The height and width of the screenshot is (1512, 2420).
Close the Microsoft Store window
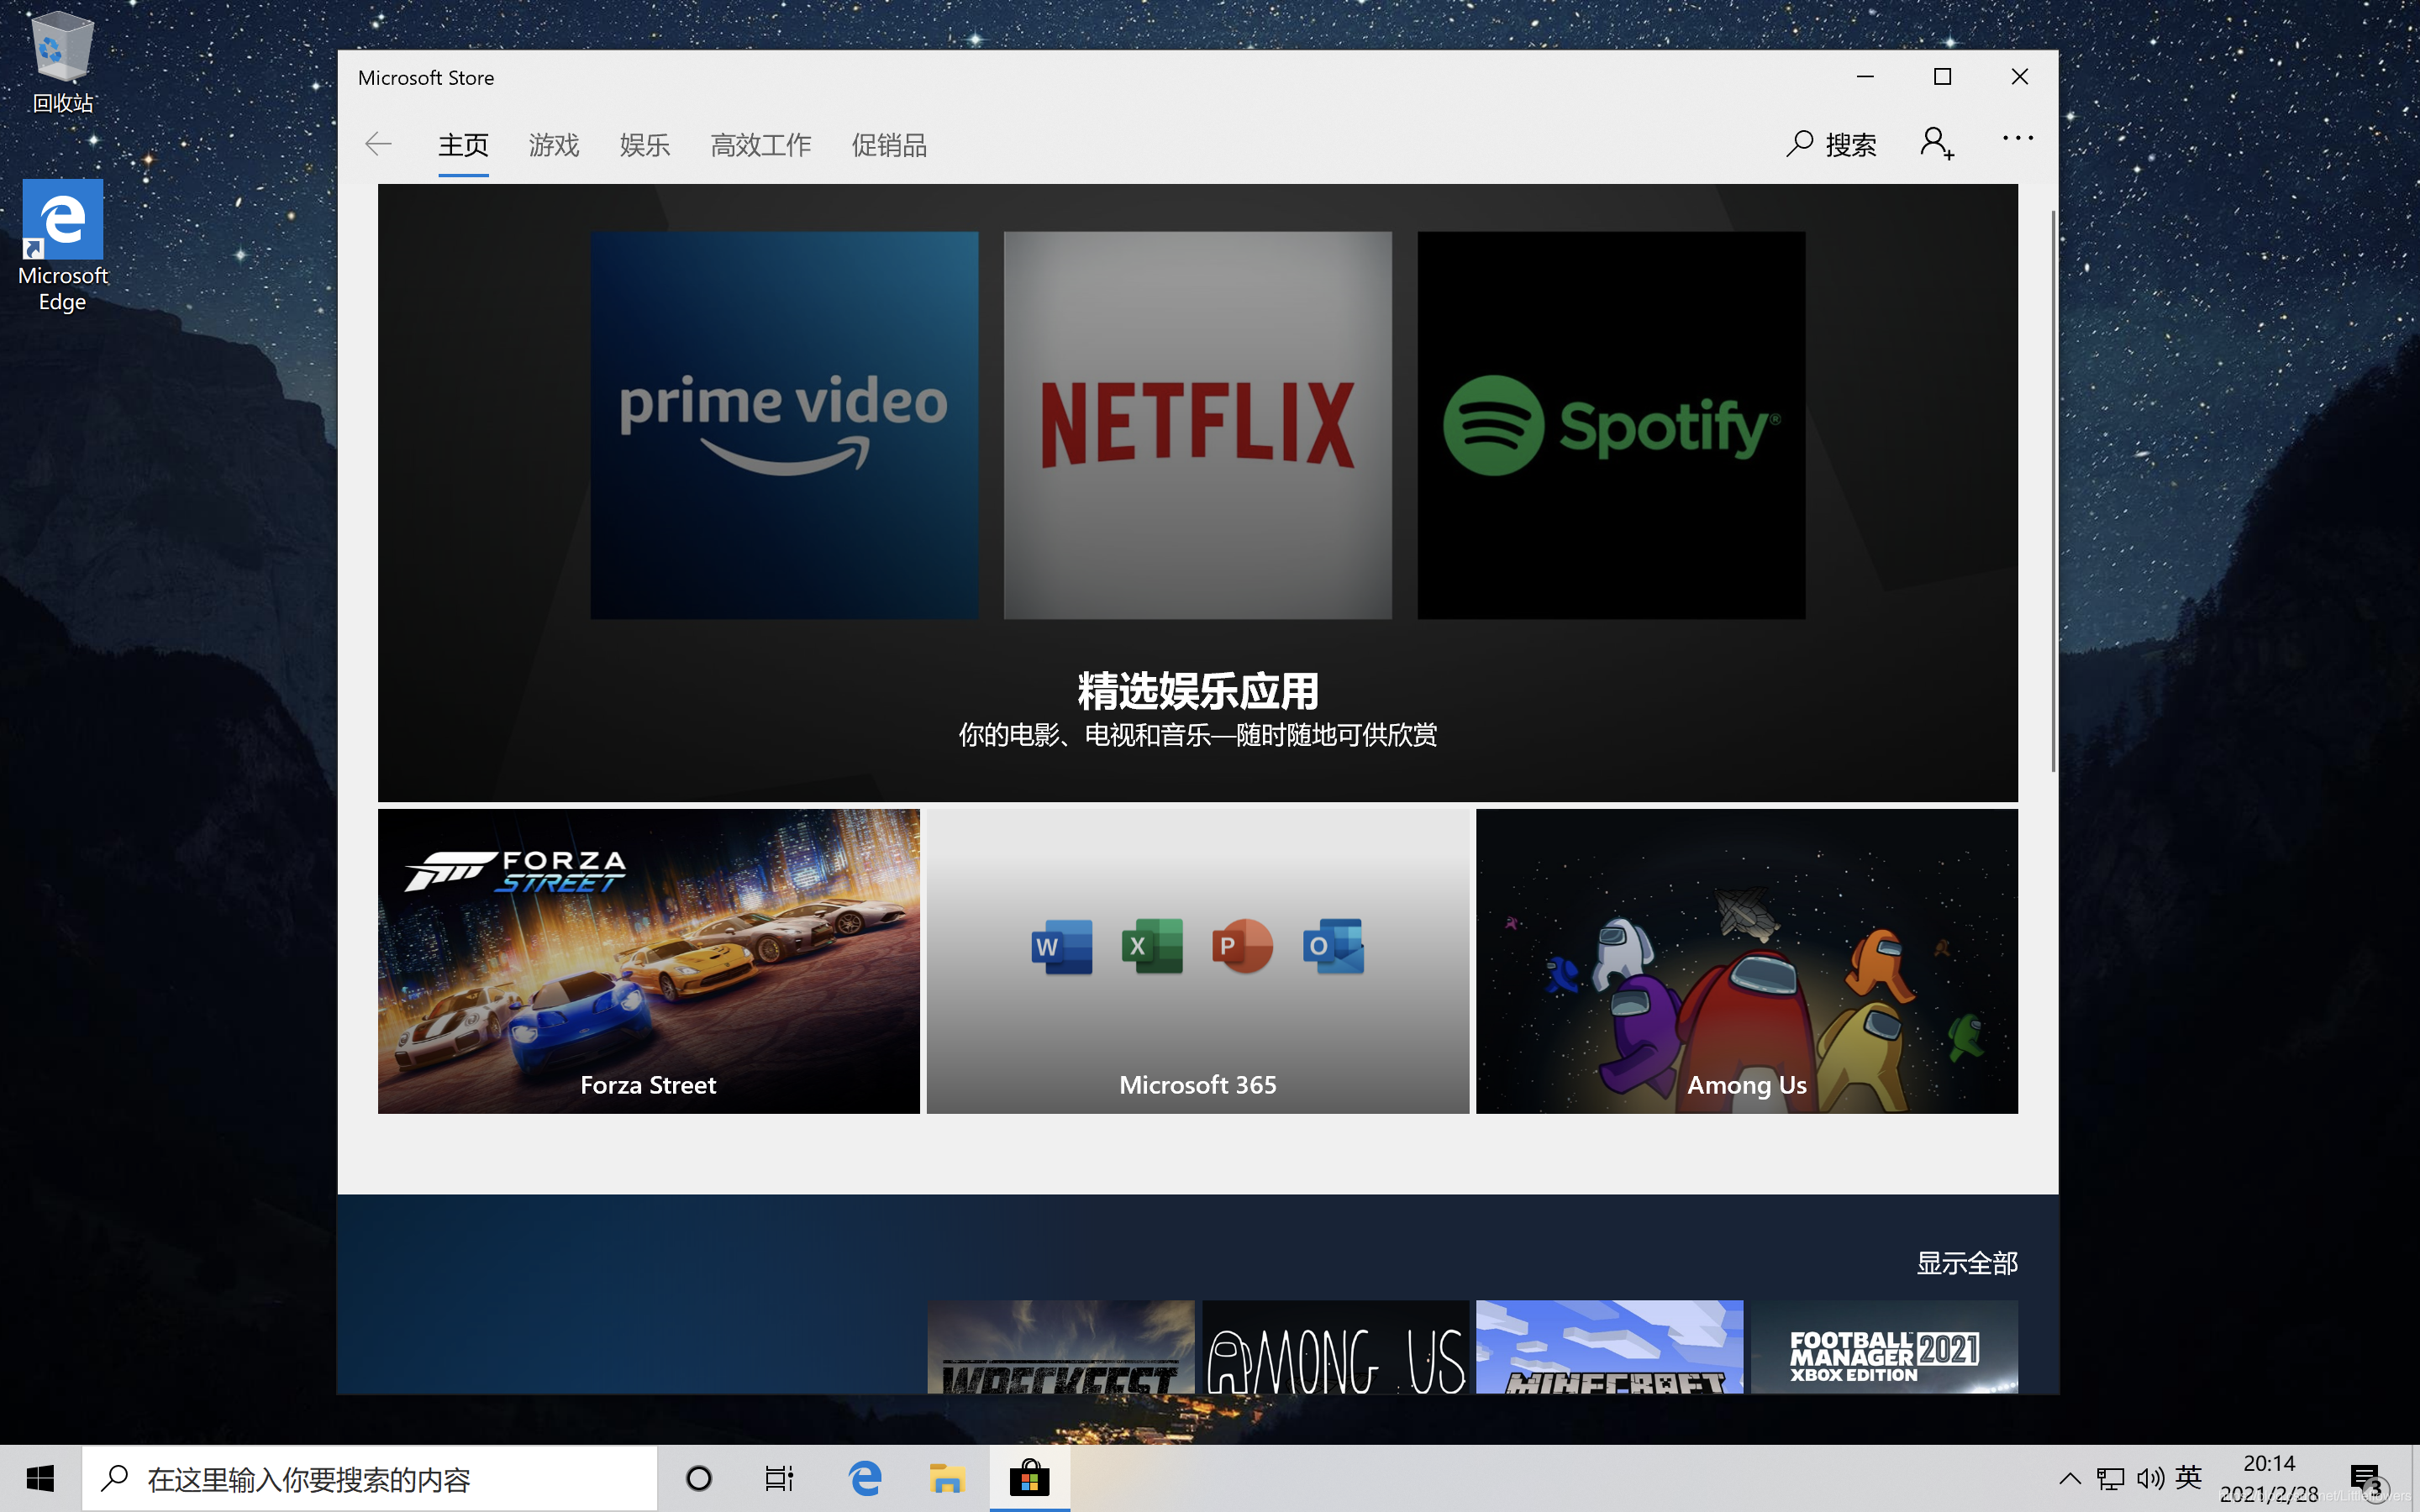(x=2020, y=77)
